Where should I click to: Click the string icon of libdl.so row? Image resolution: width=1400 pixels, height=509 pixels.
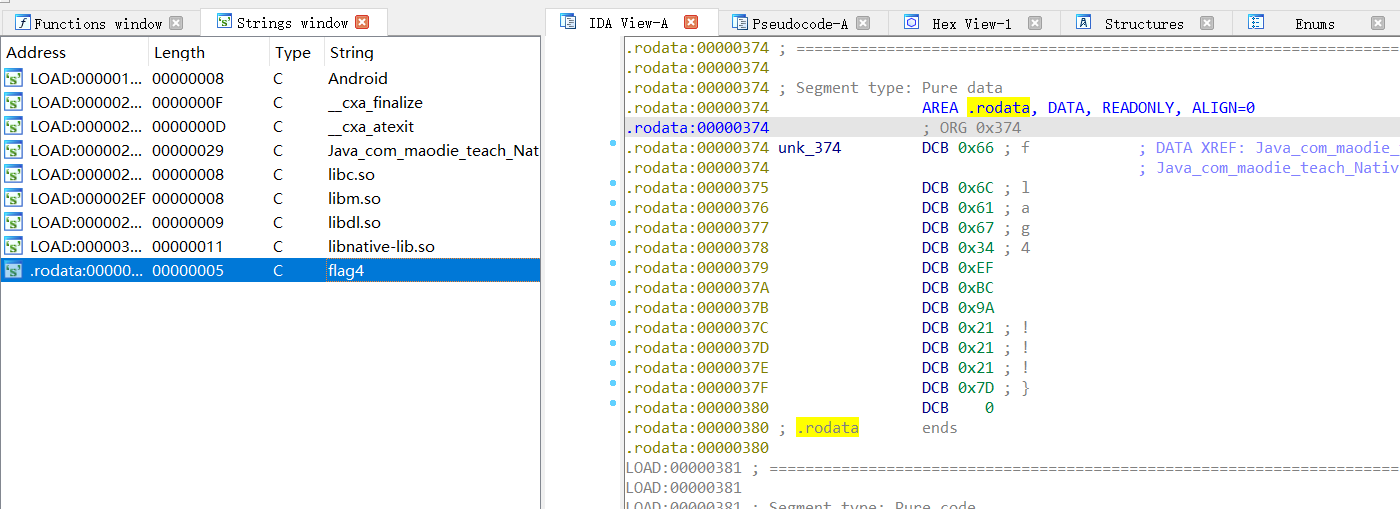pos(14,222)
